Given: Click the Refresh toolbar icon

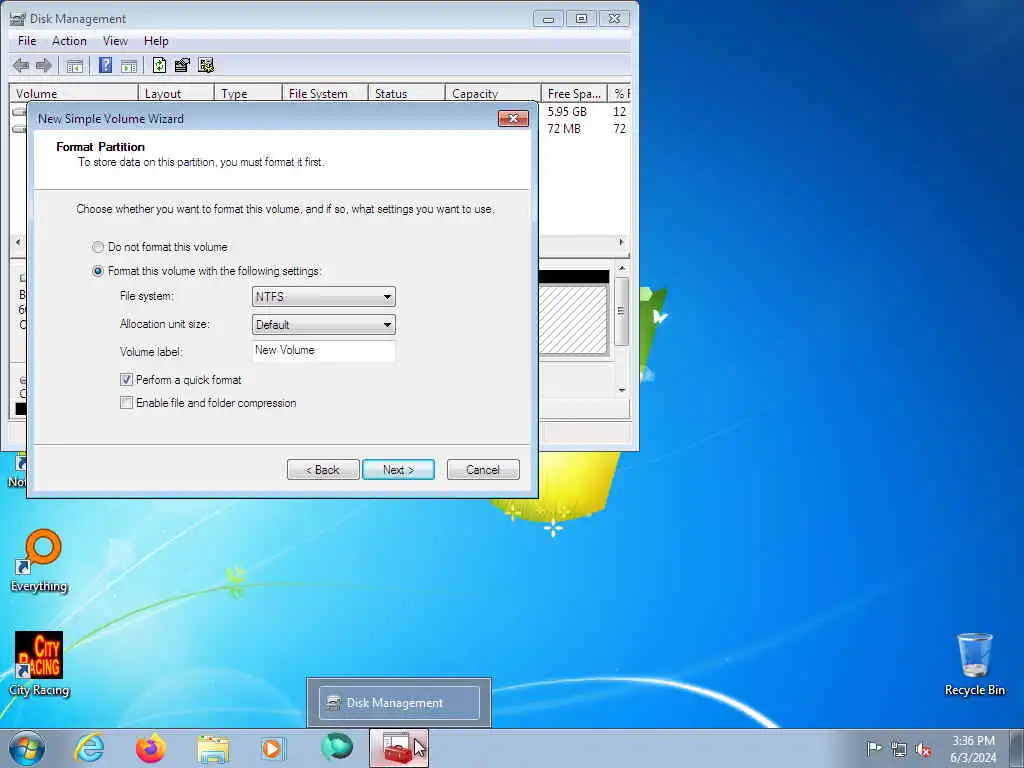Looking at the screenshot, I should coord(159,65).
